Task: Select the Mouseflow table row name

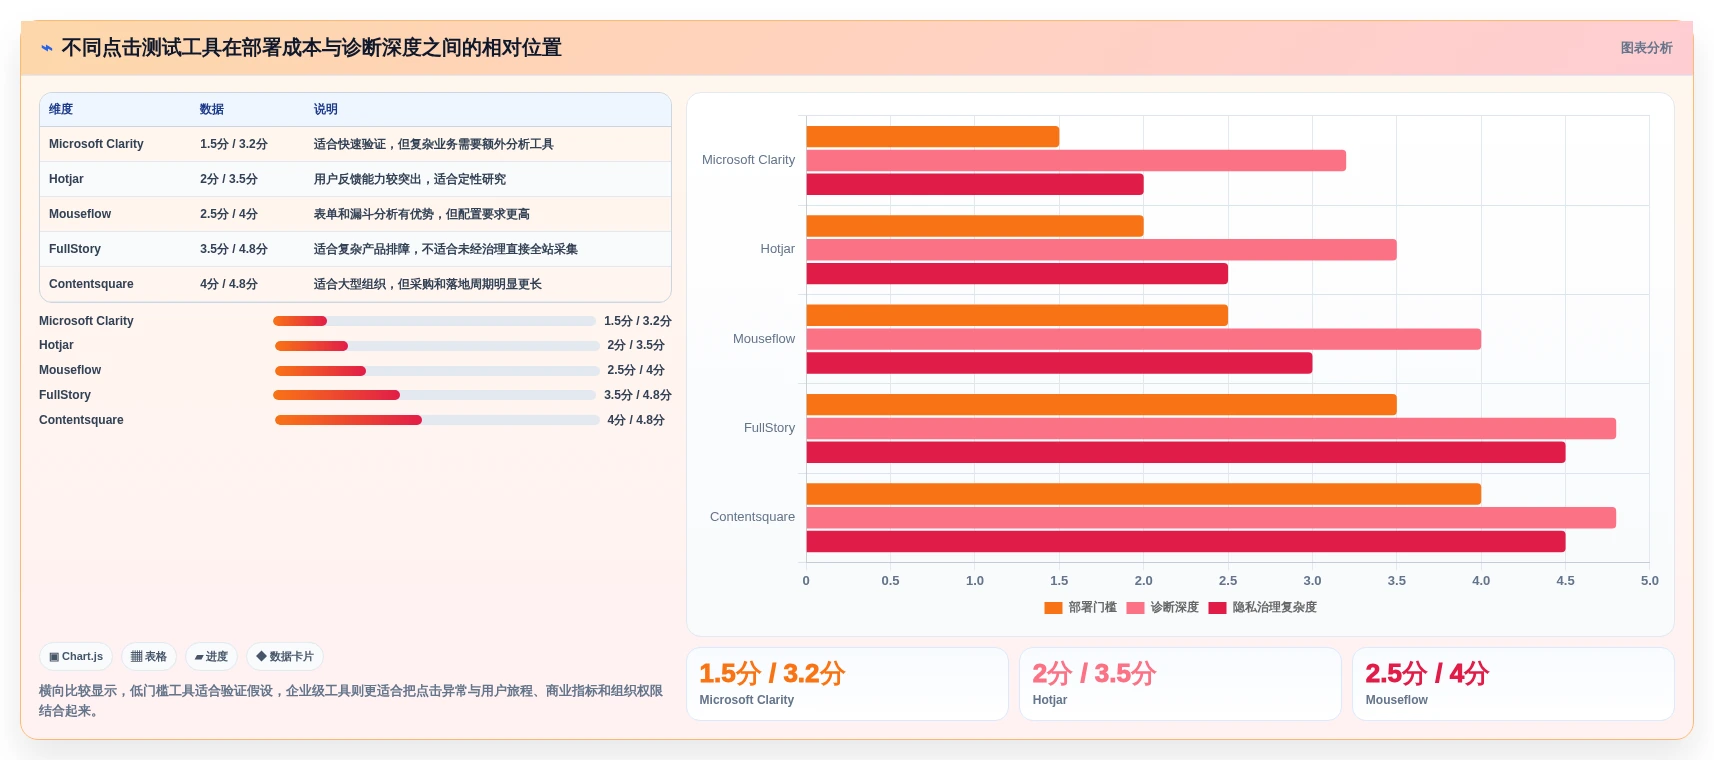Action: coord(80,214)
